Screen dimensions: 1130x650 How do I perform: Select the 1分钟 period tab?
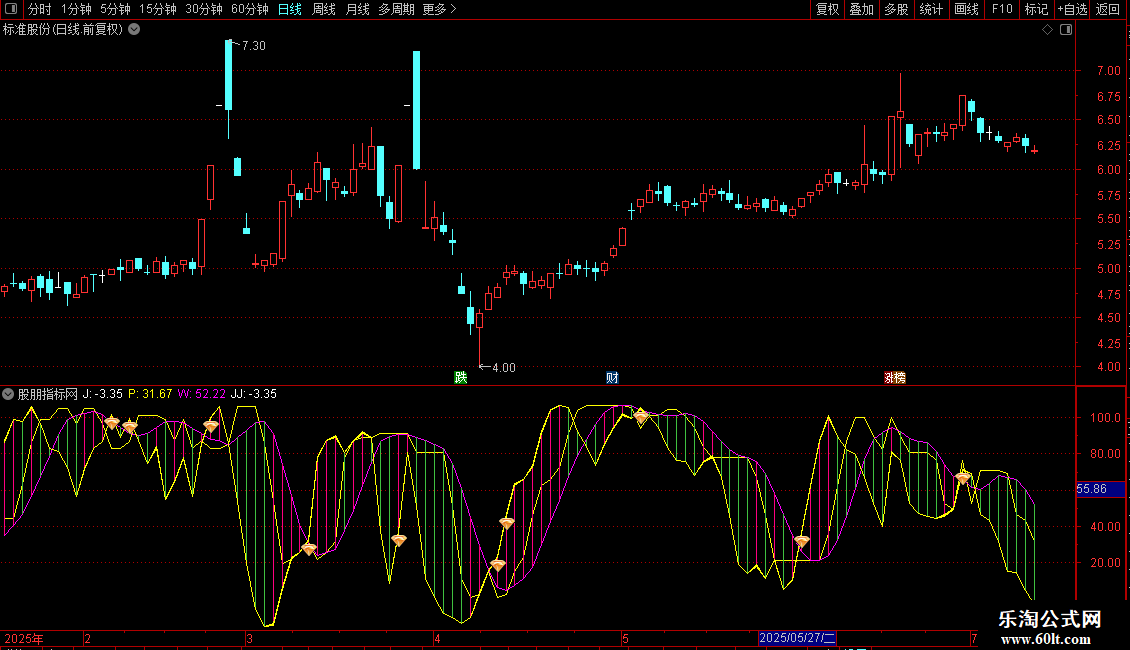(x=76, y=9)
